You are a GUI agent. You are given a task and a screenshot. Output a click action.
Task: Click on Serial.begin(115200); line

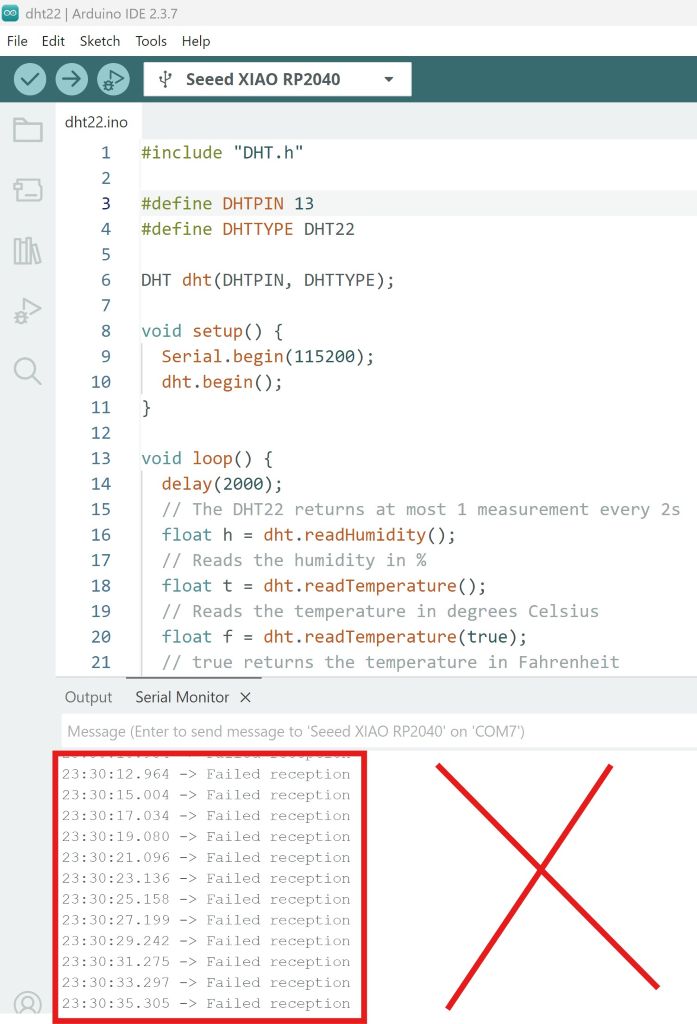click(x=268, y=357)
